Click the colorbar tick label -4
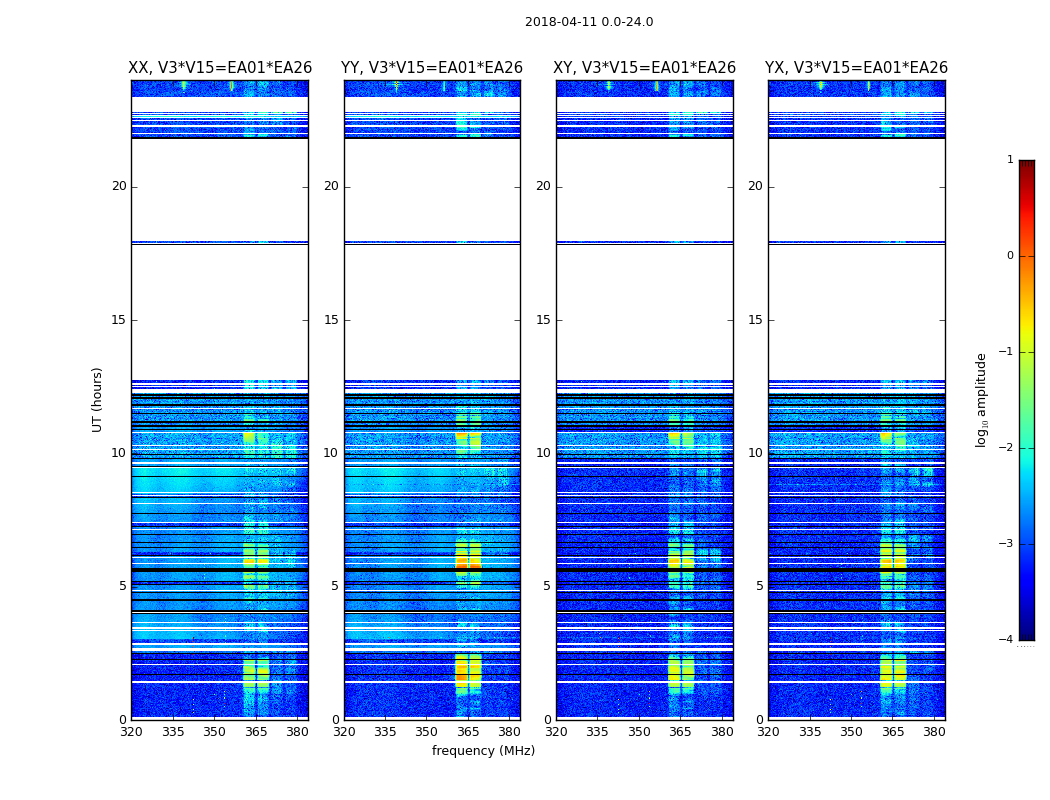This screenshot has width=1050, height=800. click(1007, 640)
